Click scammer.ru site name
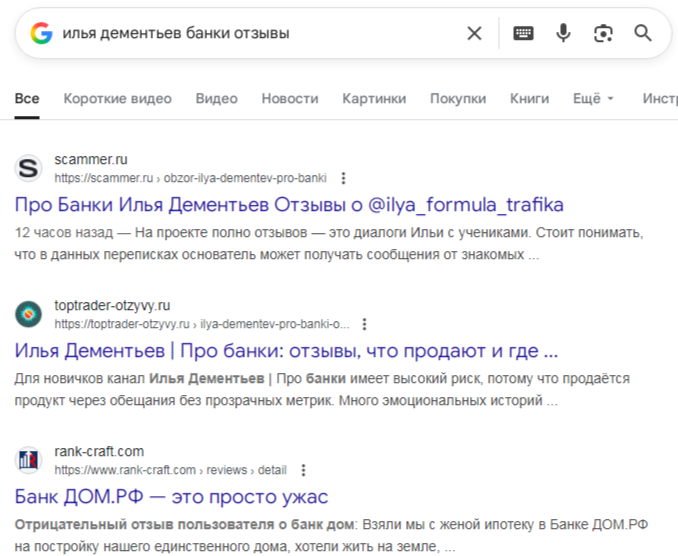678x556 pixels. 91,160
